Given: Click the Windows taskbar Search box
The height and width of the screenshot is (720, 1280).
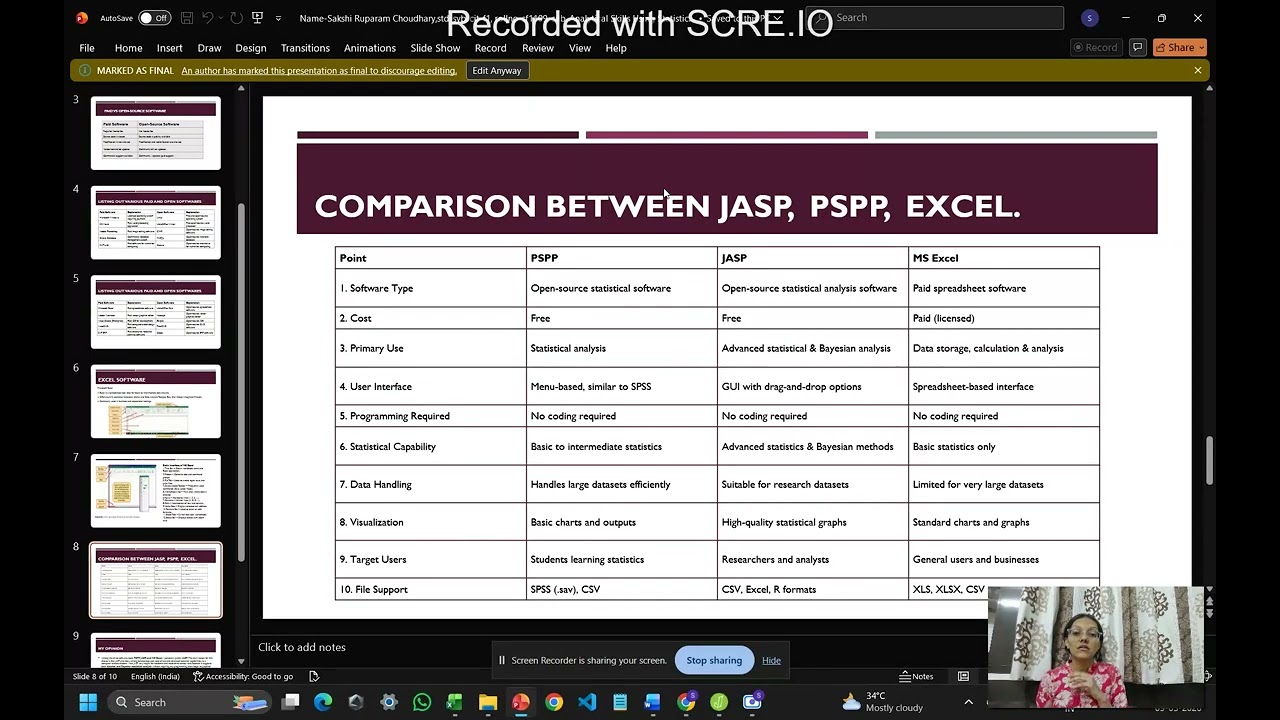Looking at the screenshot, I should pyautogui.click(x=190, y=702).
